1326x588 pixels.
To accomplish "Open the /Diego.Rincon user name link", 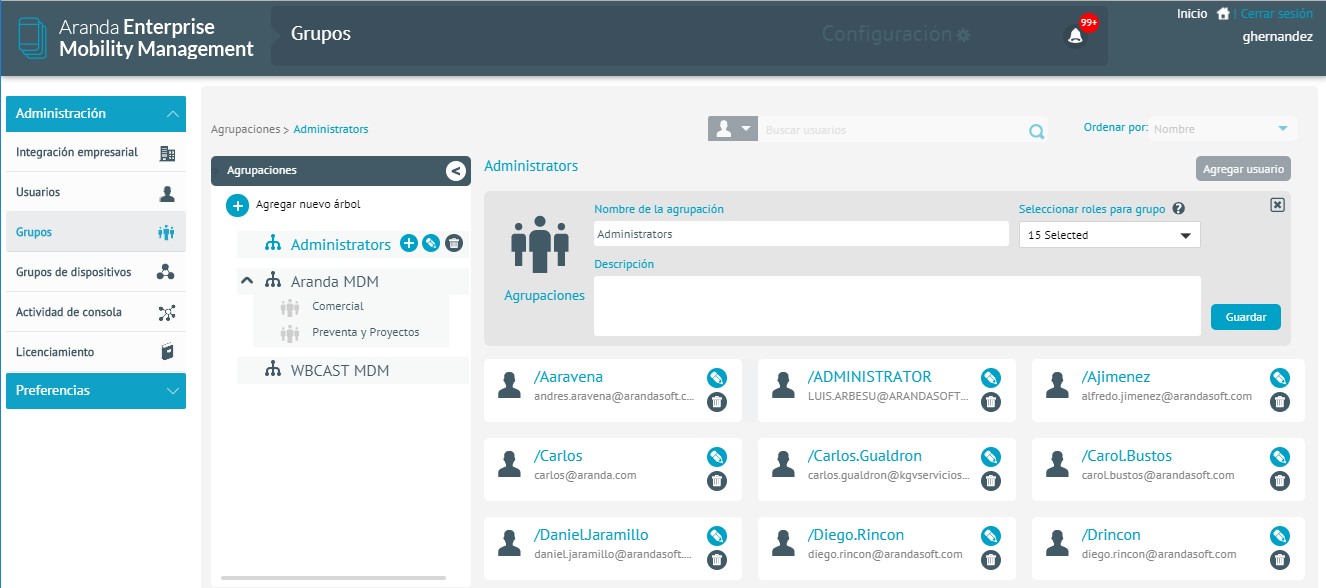I will 854,536.
